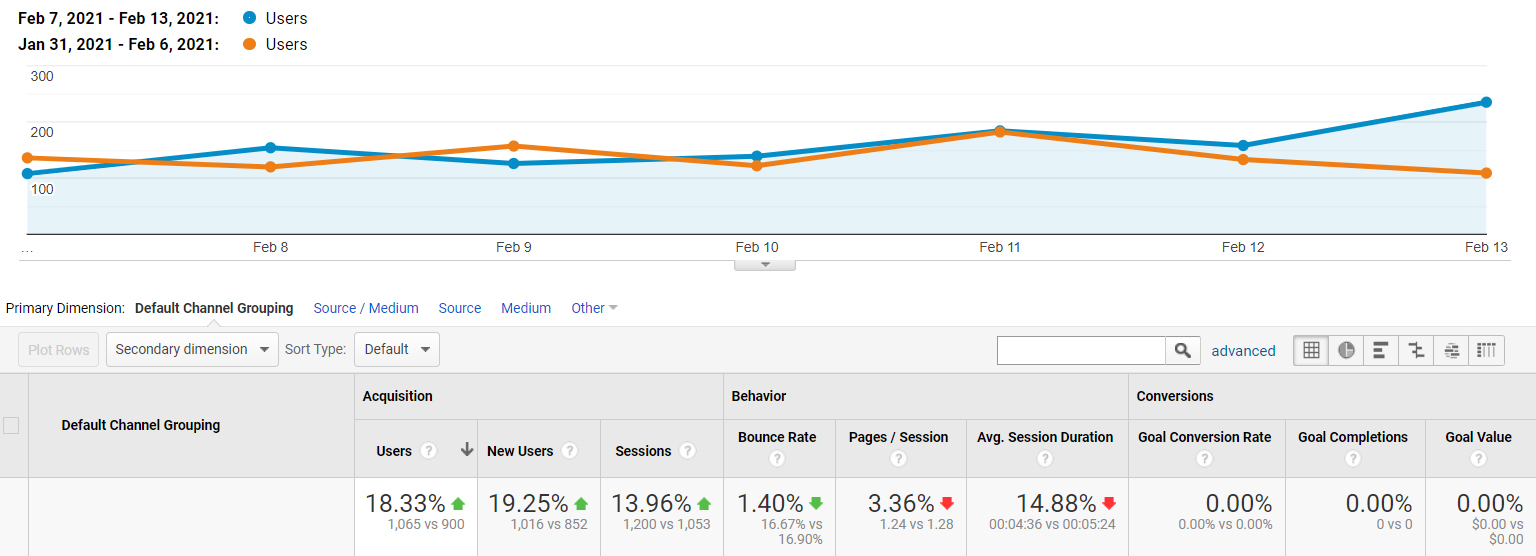The image size is (1536, 556).
Task: Collapse the chart with the arrow handle
Action: [765, 265]
